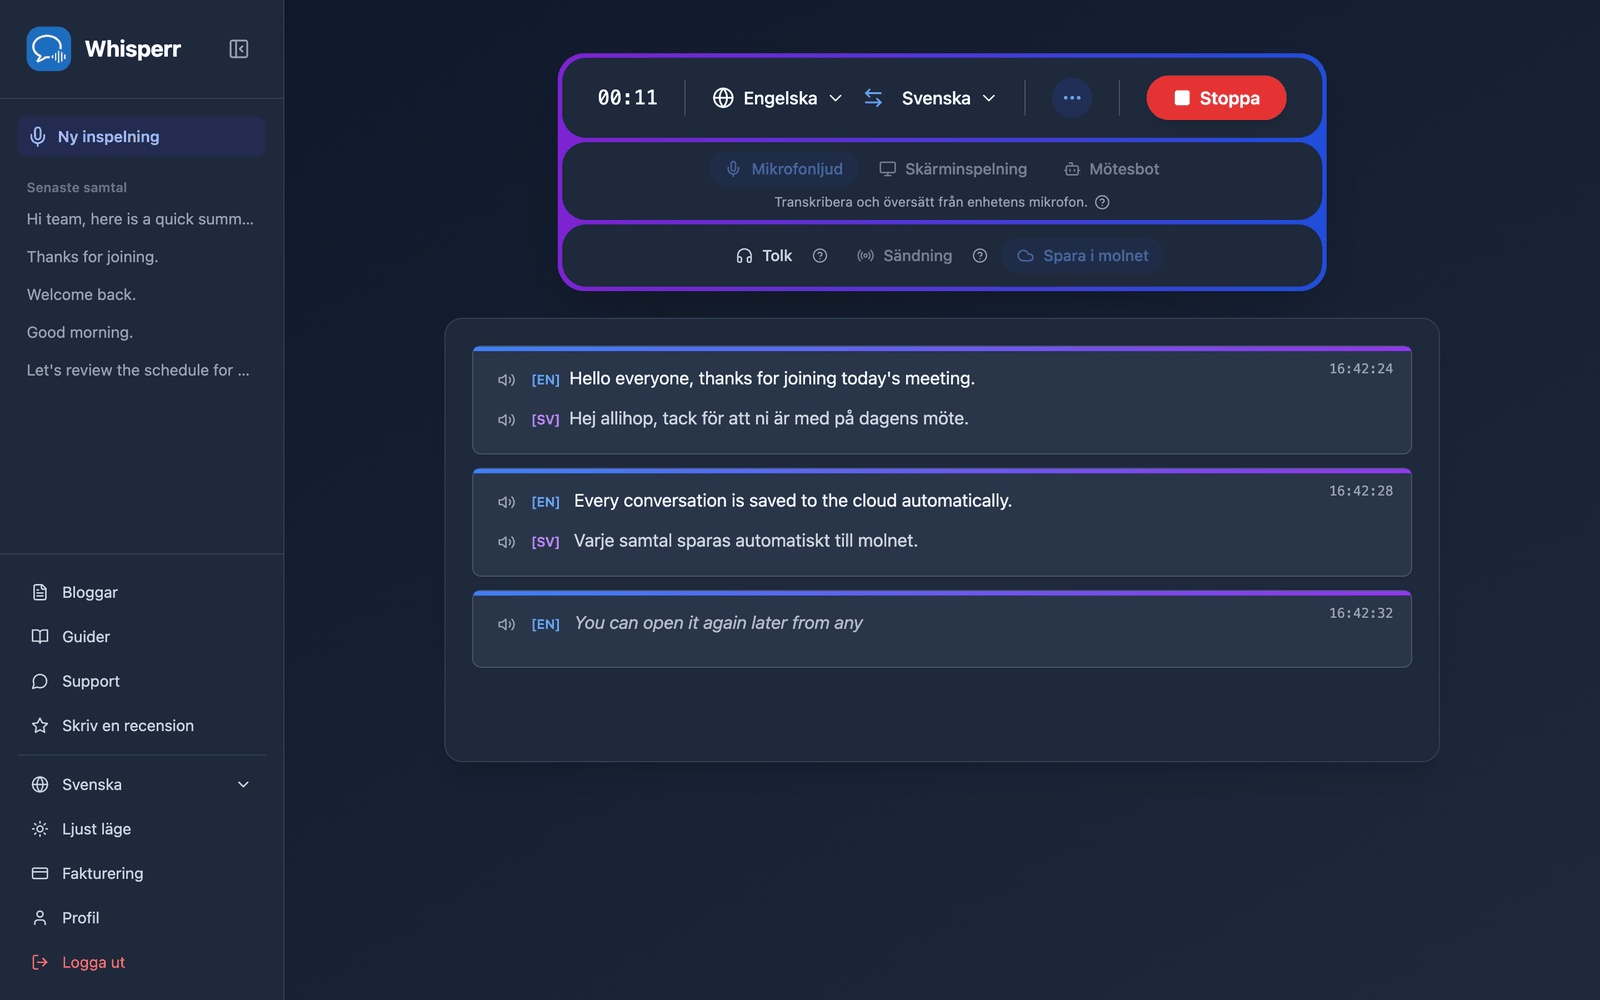This screenshot has height=1000, width=1600.
Task: Open the Profil page
Action: point(141,918)
